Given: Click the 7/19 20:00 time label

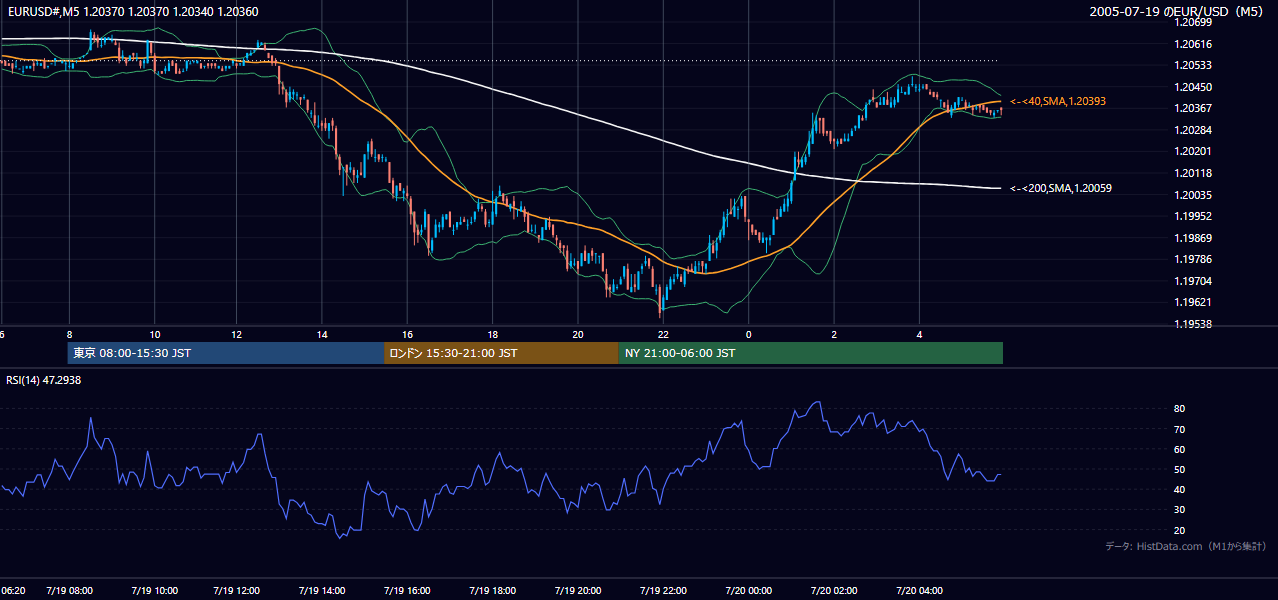Looking at the screenshot, I should coord(577,590).
